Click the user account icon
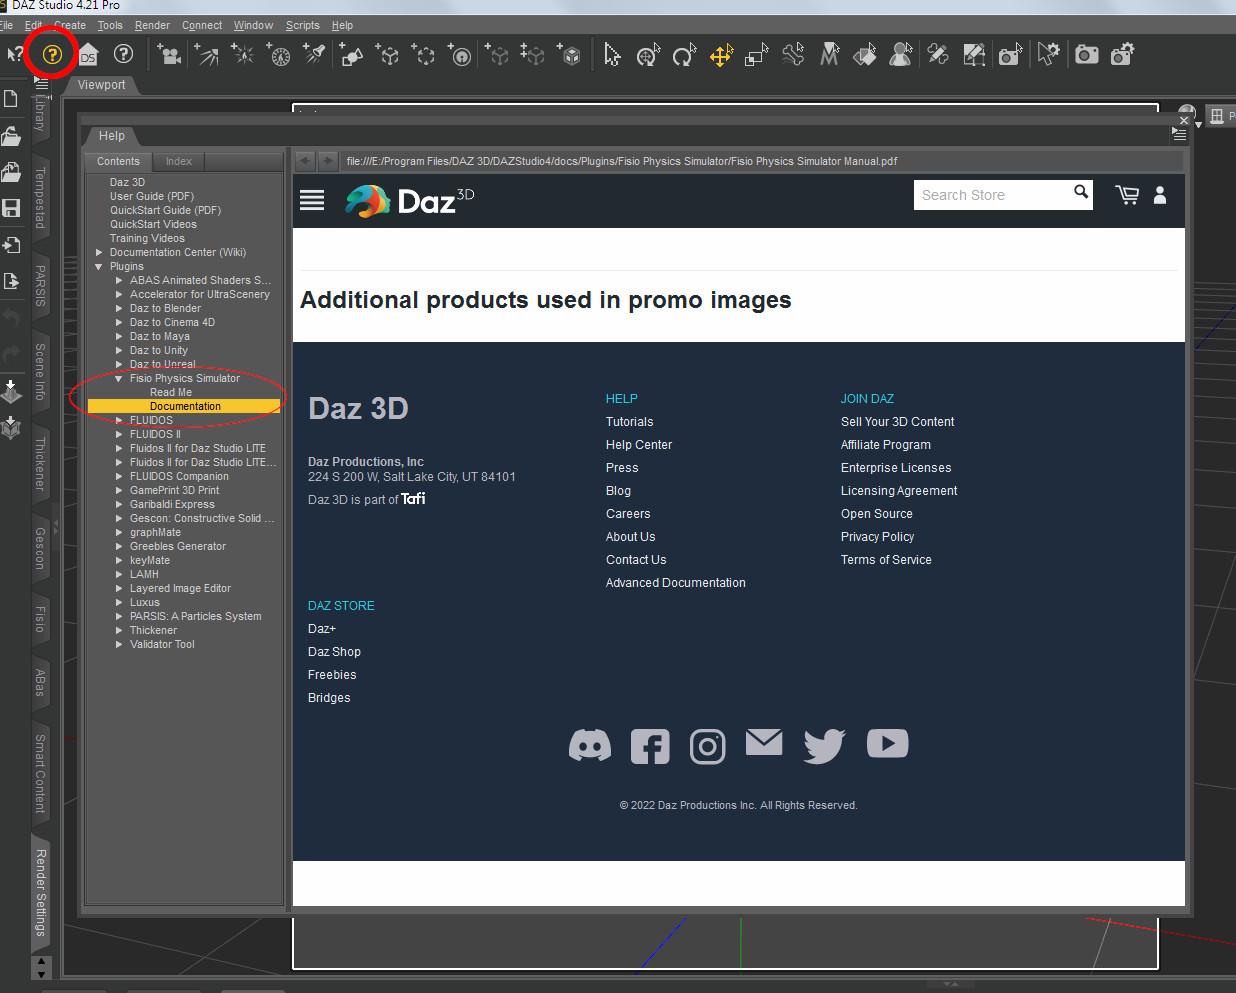This screenshot has width=1236, height=993. [1160, 195]
